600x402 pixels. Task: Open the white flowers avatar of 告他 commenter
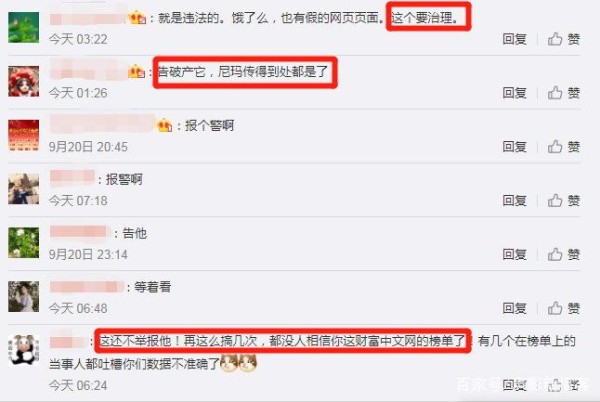[x=24, y=243]
